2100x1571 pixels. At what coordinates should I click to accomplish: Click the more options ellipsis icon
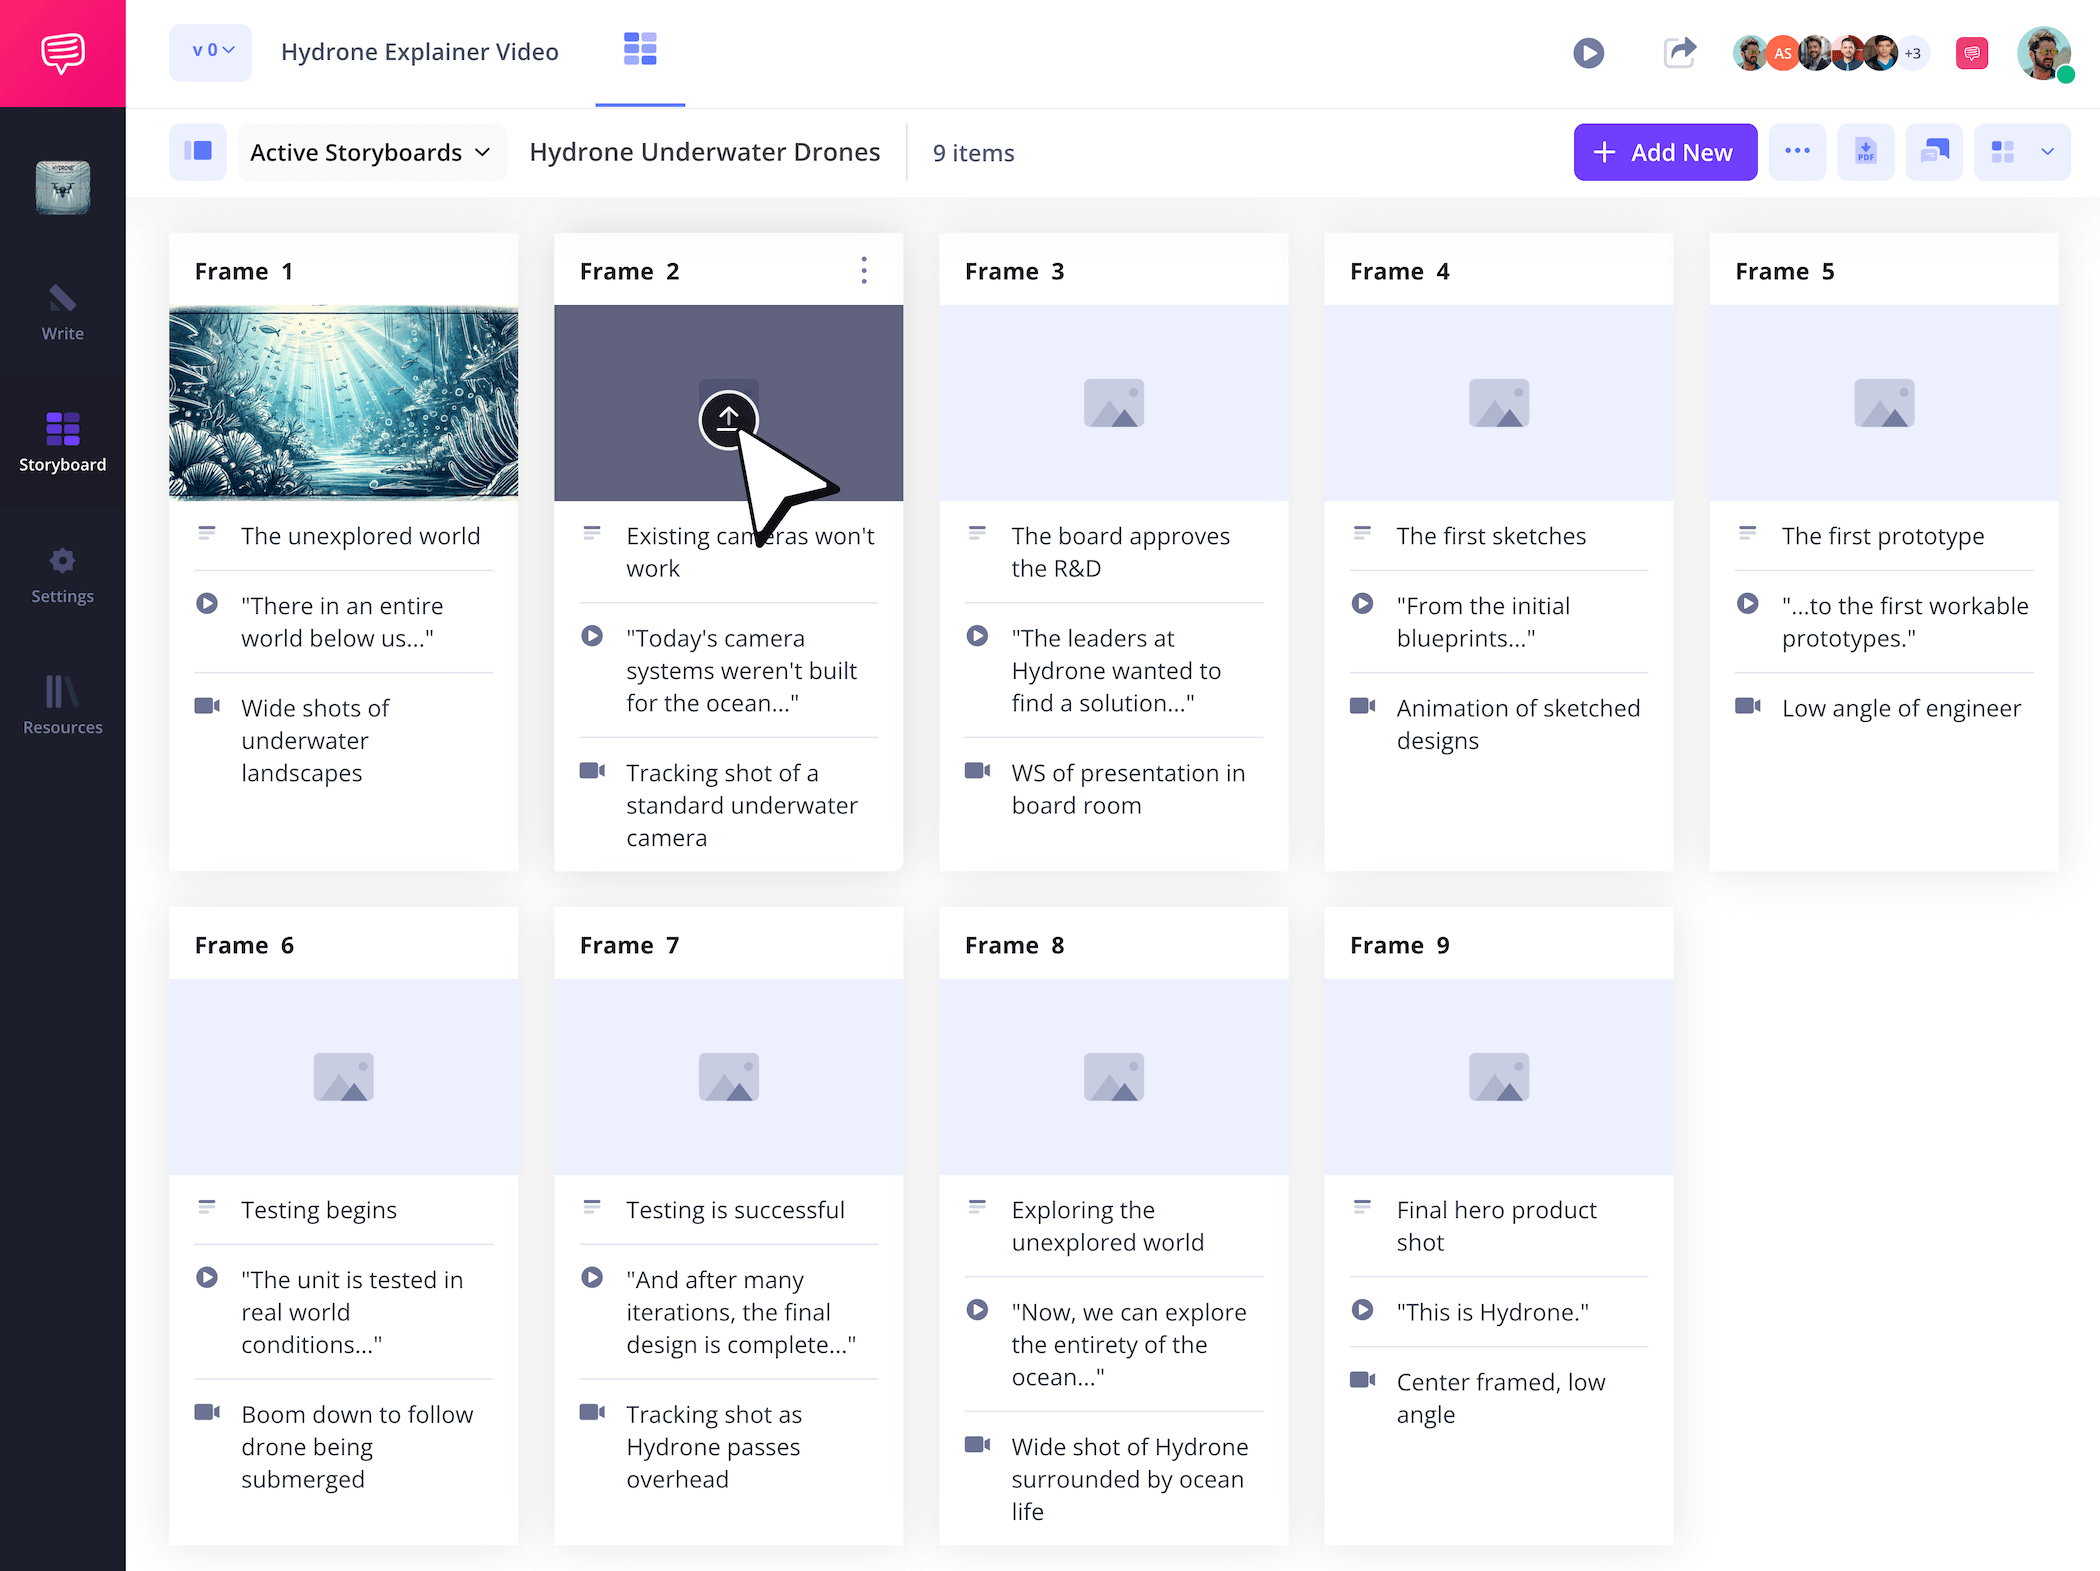click(1798, 152)
